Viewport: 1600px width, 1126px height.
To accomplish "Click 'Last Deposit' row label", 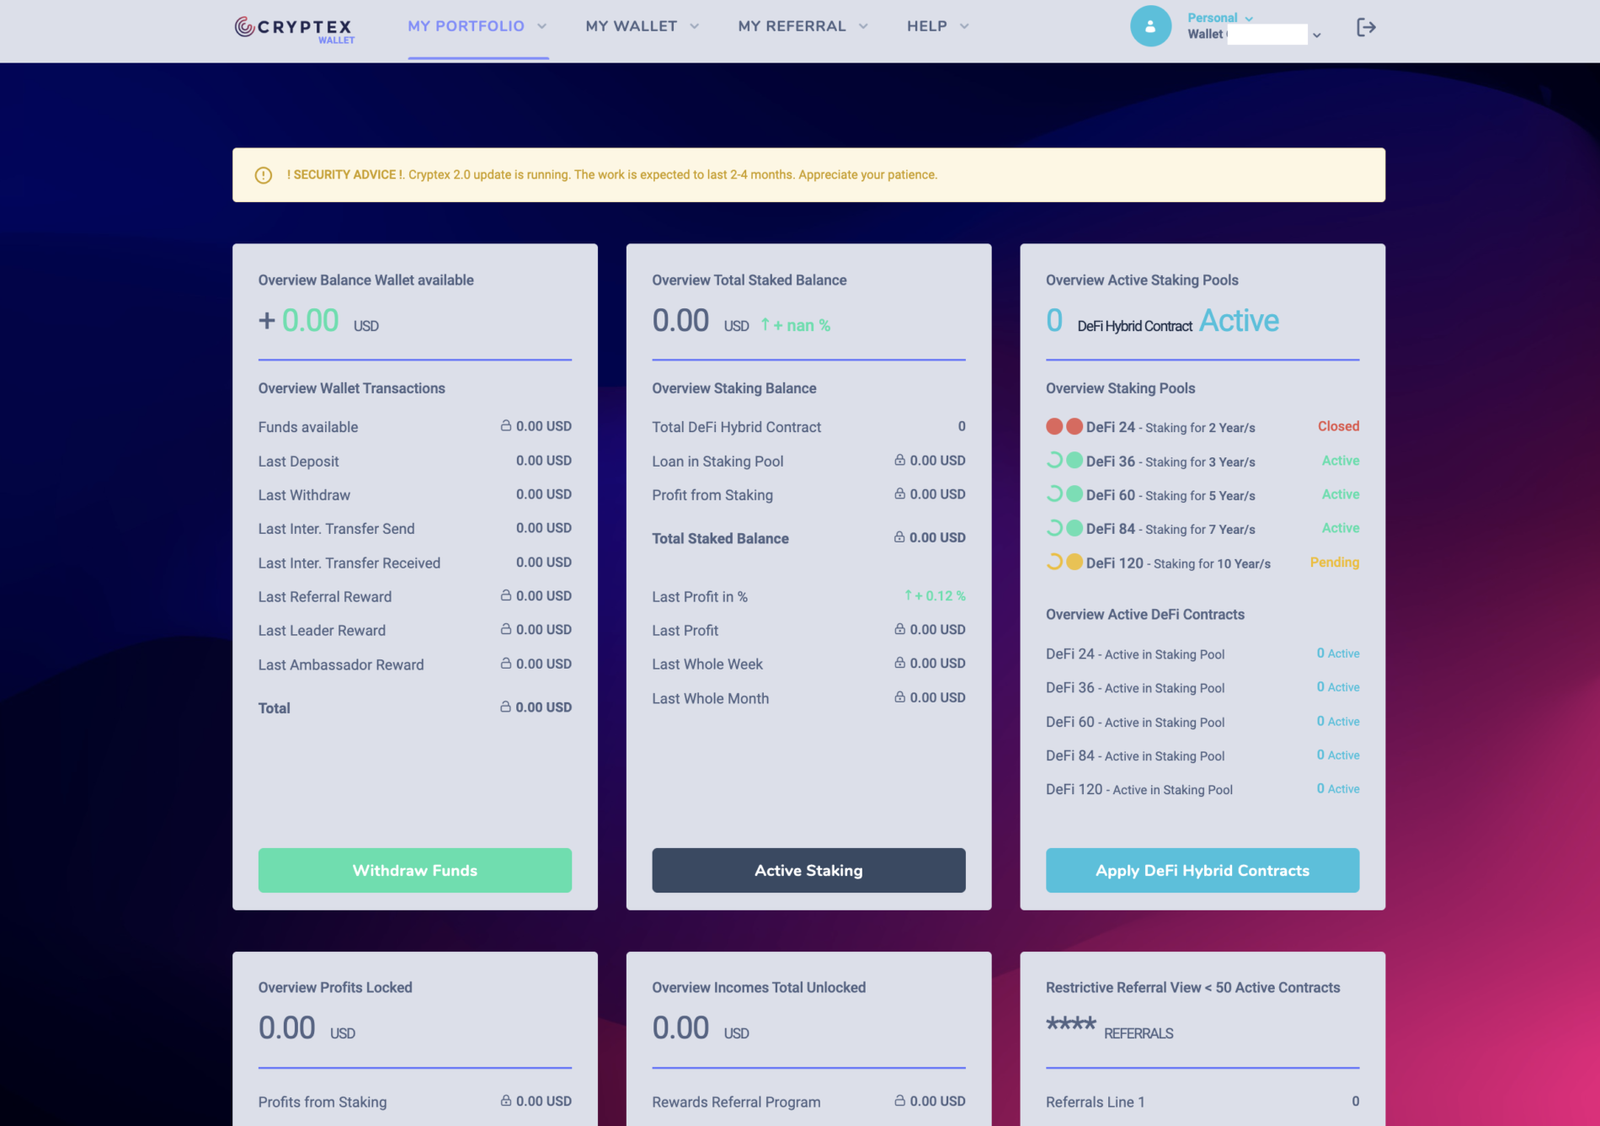I will coord(298,461).
